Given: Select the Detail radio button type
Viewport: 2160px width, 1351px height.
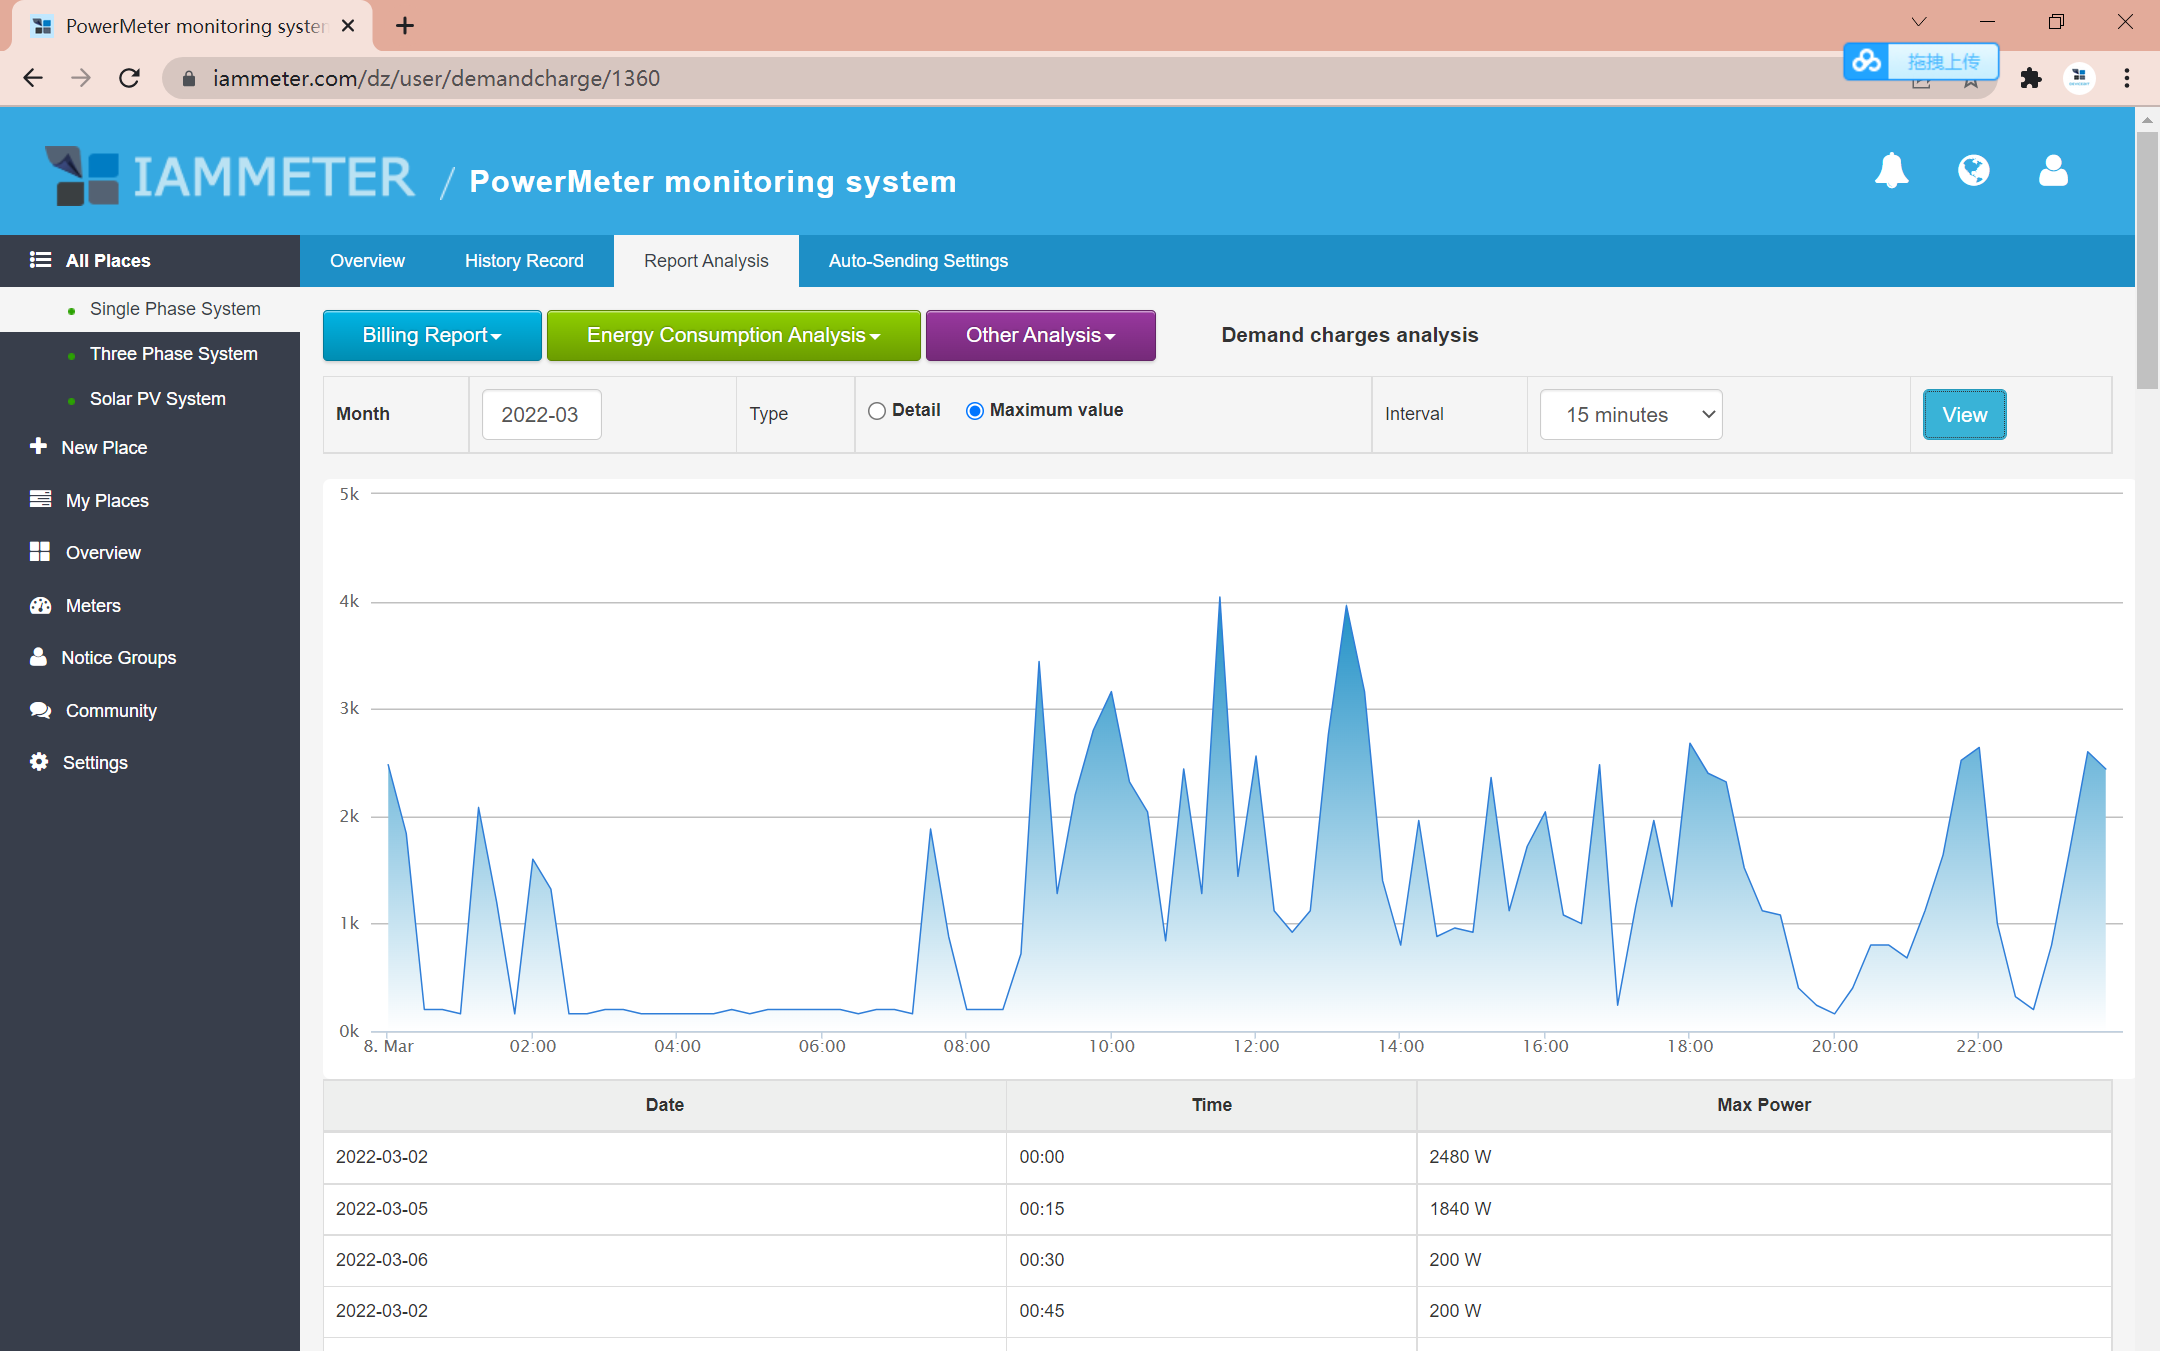Looking at the screenshot, I should [875, 409].
